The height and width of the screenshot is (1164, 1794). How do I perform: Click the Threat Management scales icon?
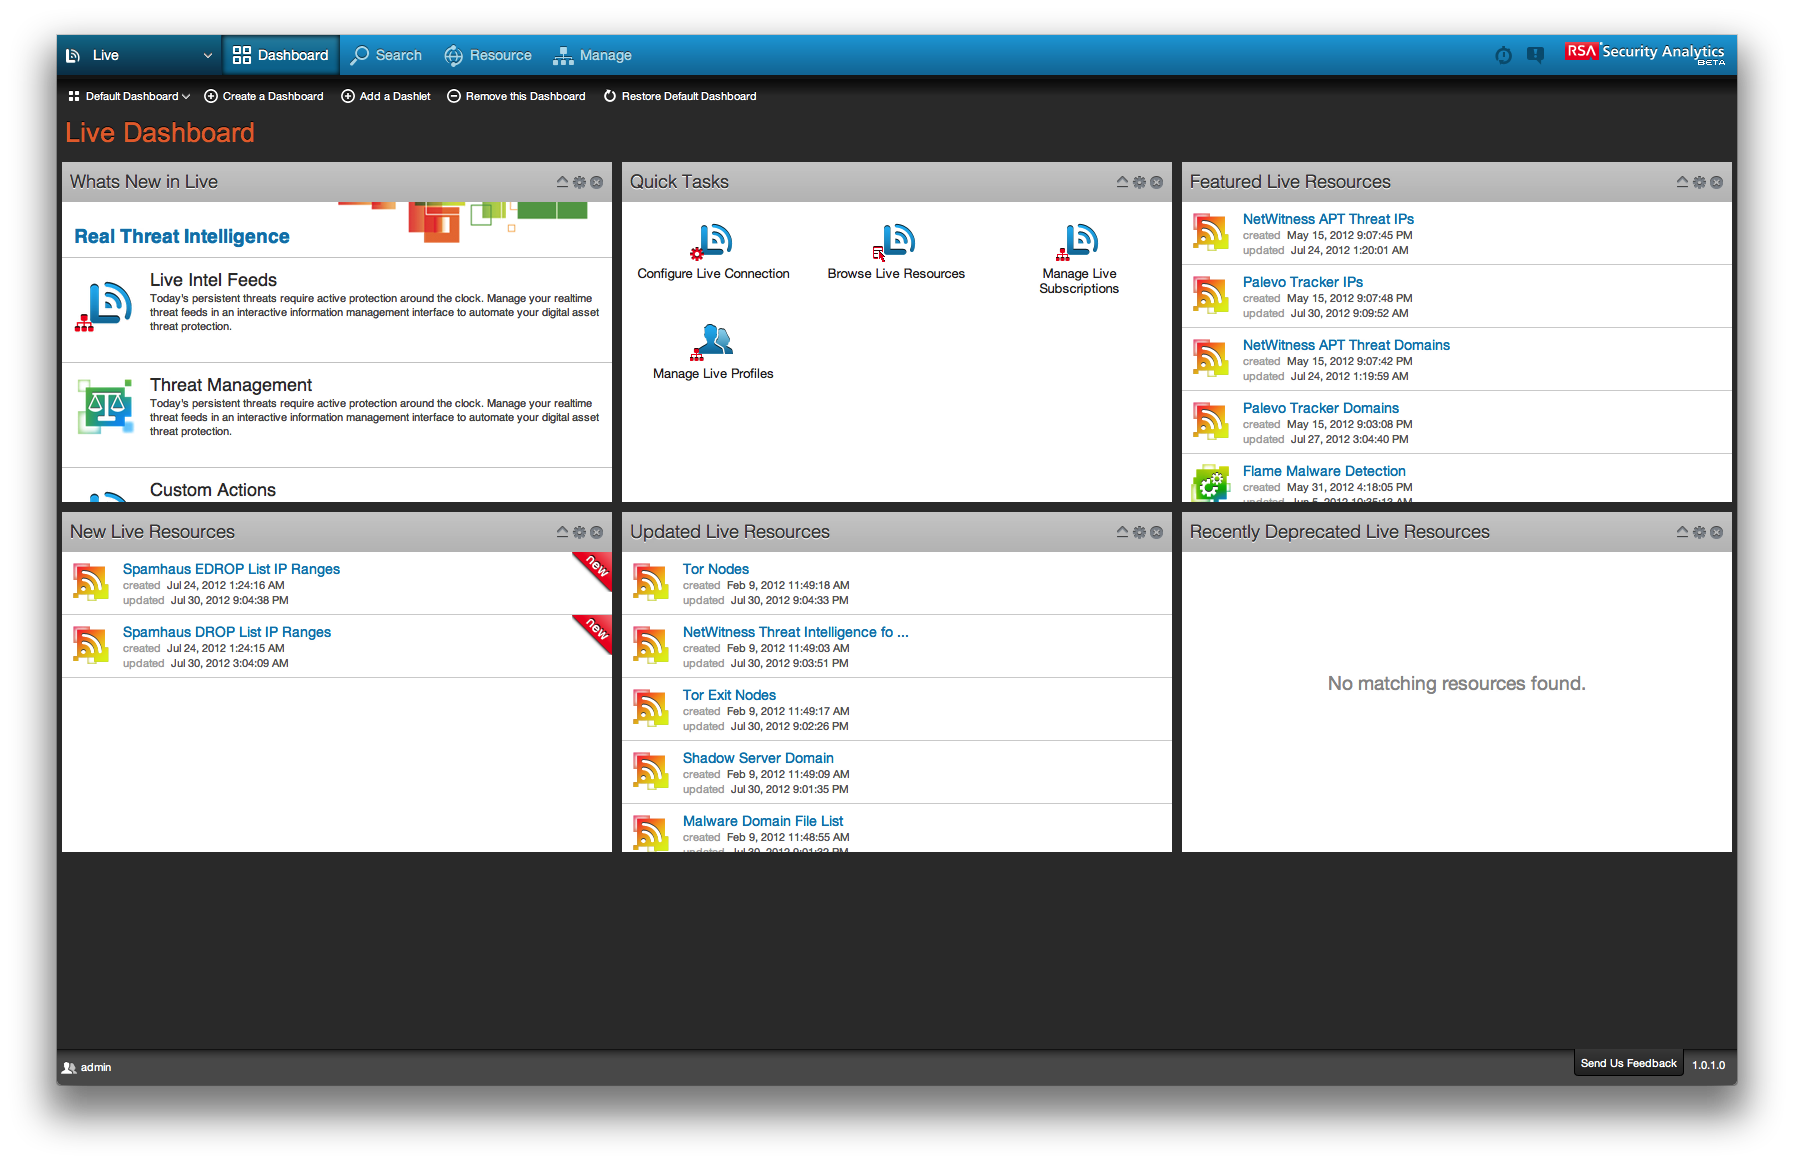coord(105,406)
